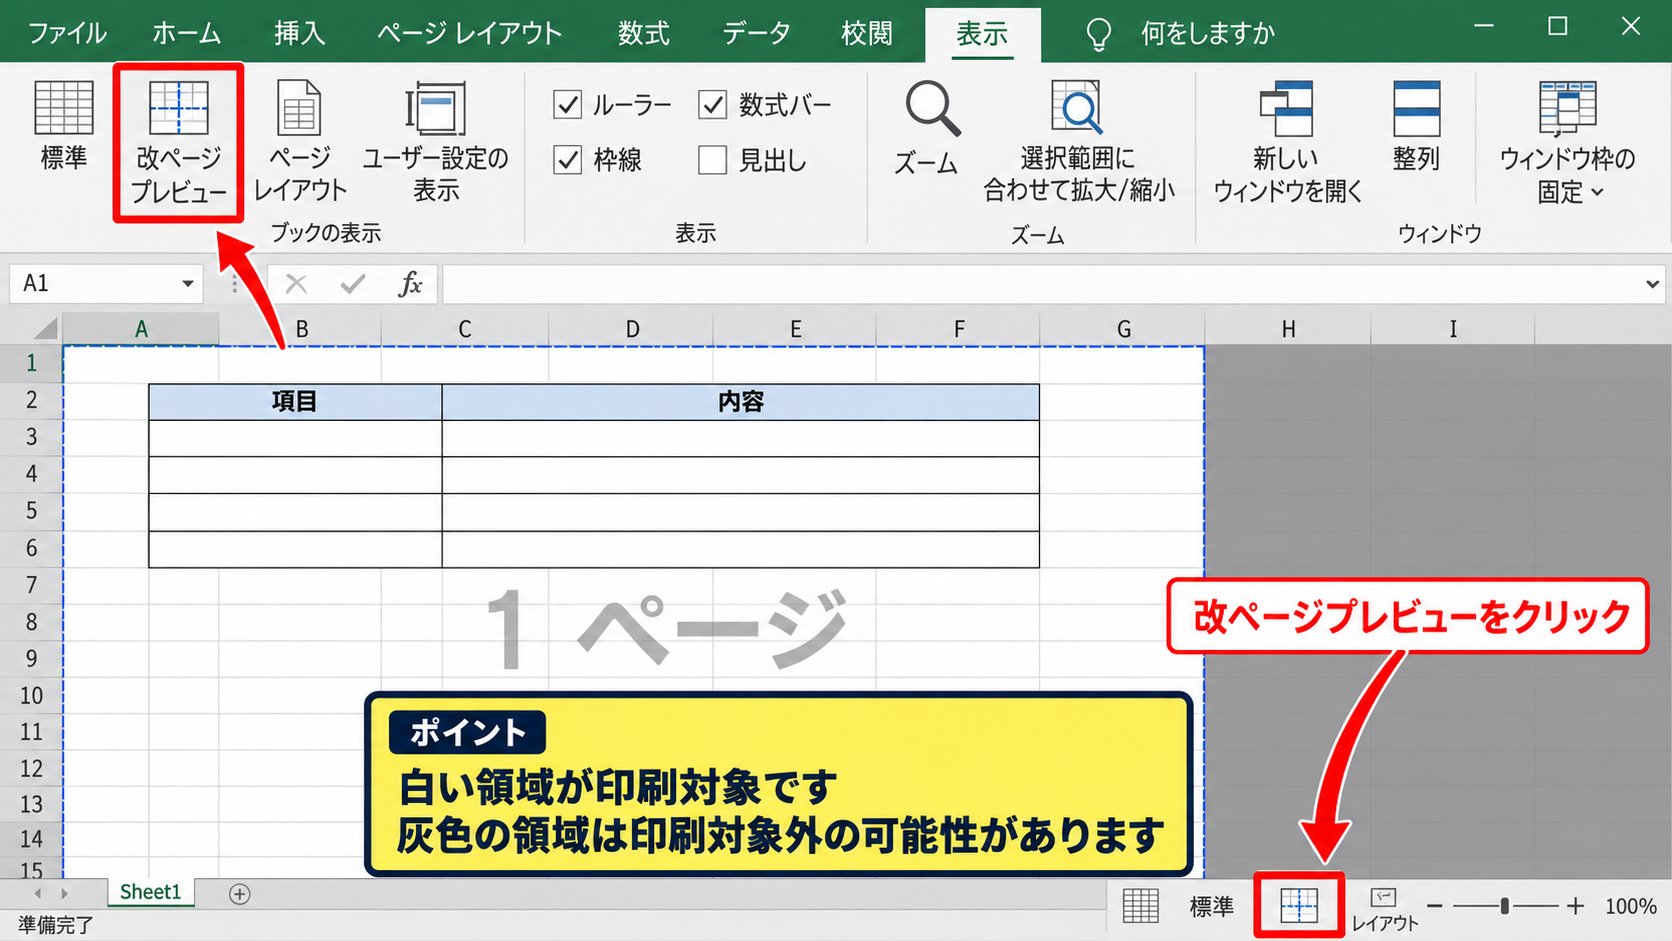Select column G header
This screenshot has width=1672, height=941.
pos(1123,329)
